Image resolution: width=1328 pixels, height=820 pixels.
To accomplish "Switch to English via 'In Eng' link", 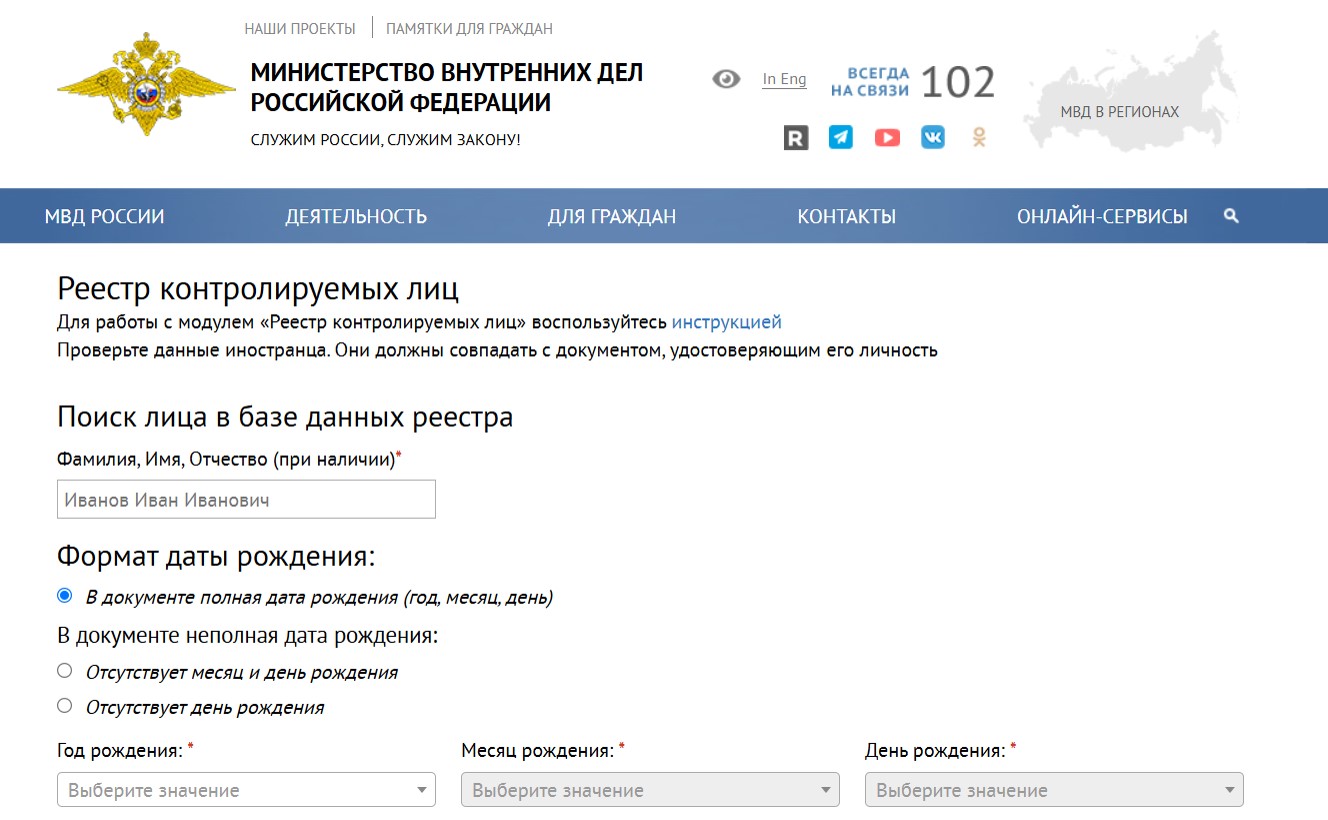I will tap(784, 79).
